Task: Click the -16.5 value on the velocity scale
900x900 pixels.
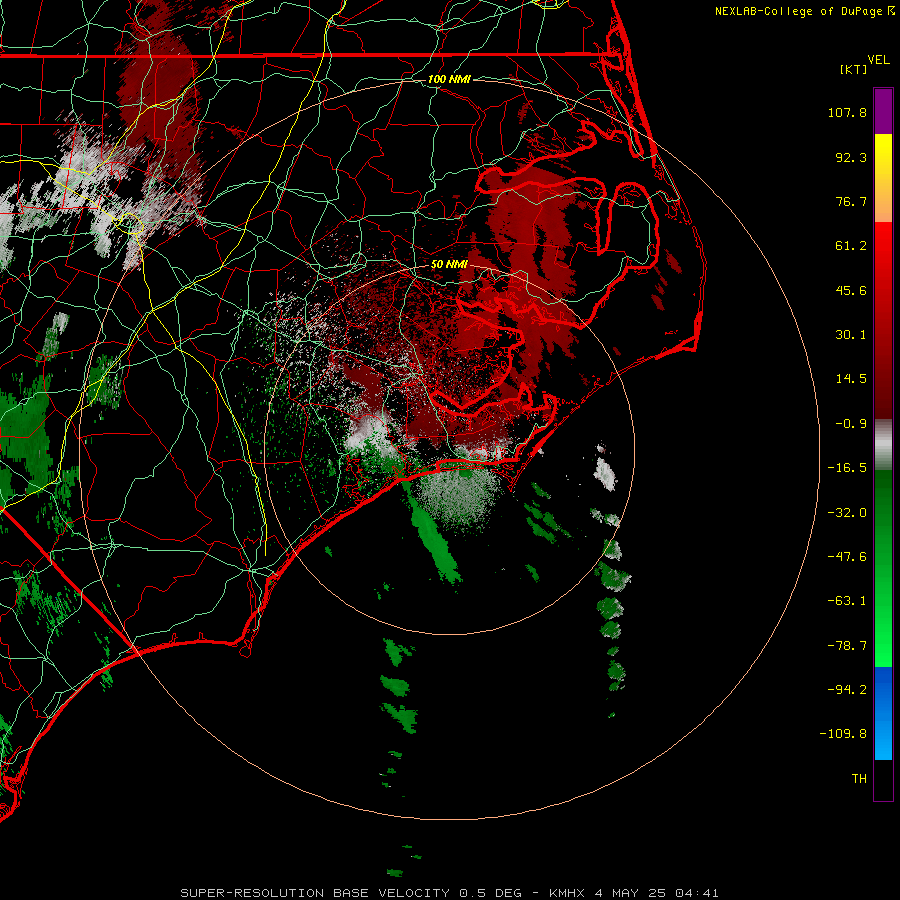Action: coord(847,468)
